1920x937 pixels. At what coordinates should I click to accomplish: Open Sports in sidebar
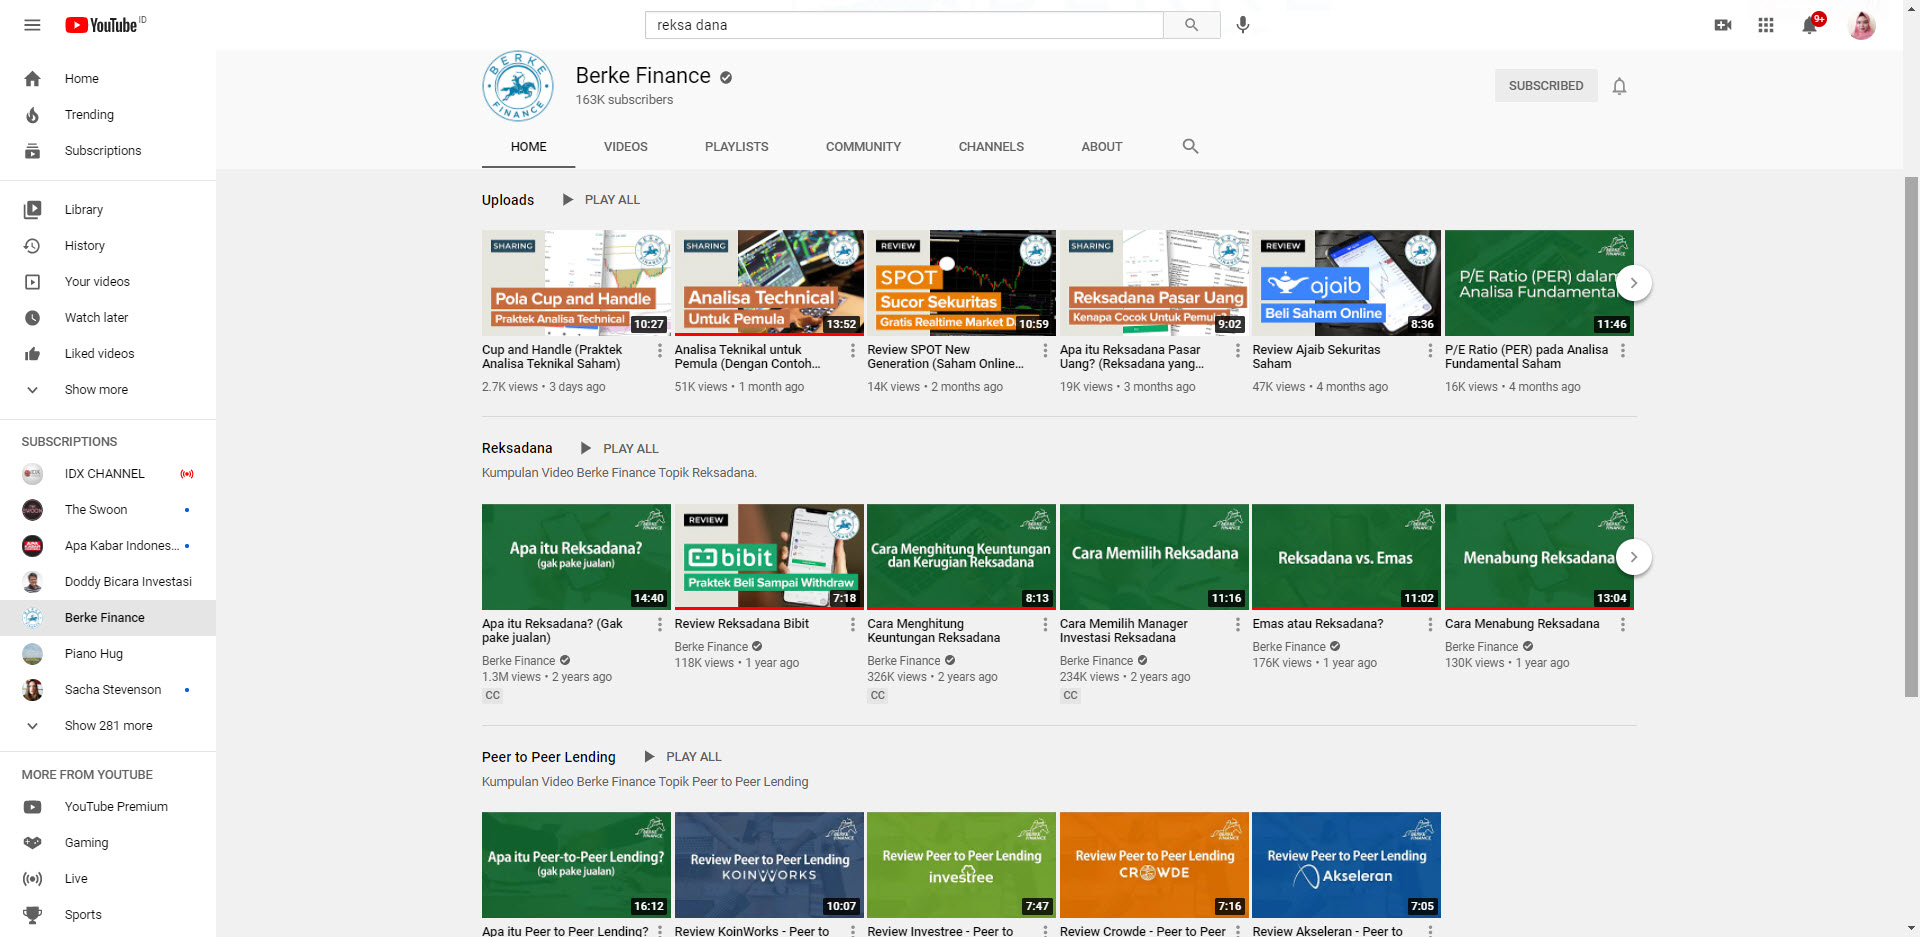pos(108,915)
